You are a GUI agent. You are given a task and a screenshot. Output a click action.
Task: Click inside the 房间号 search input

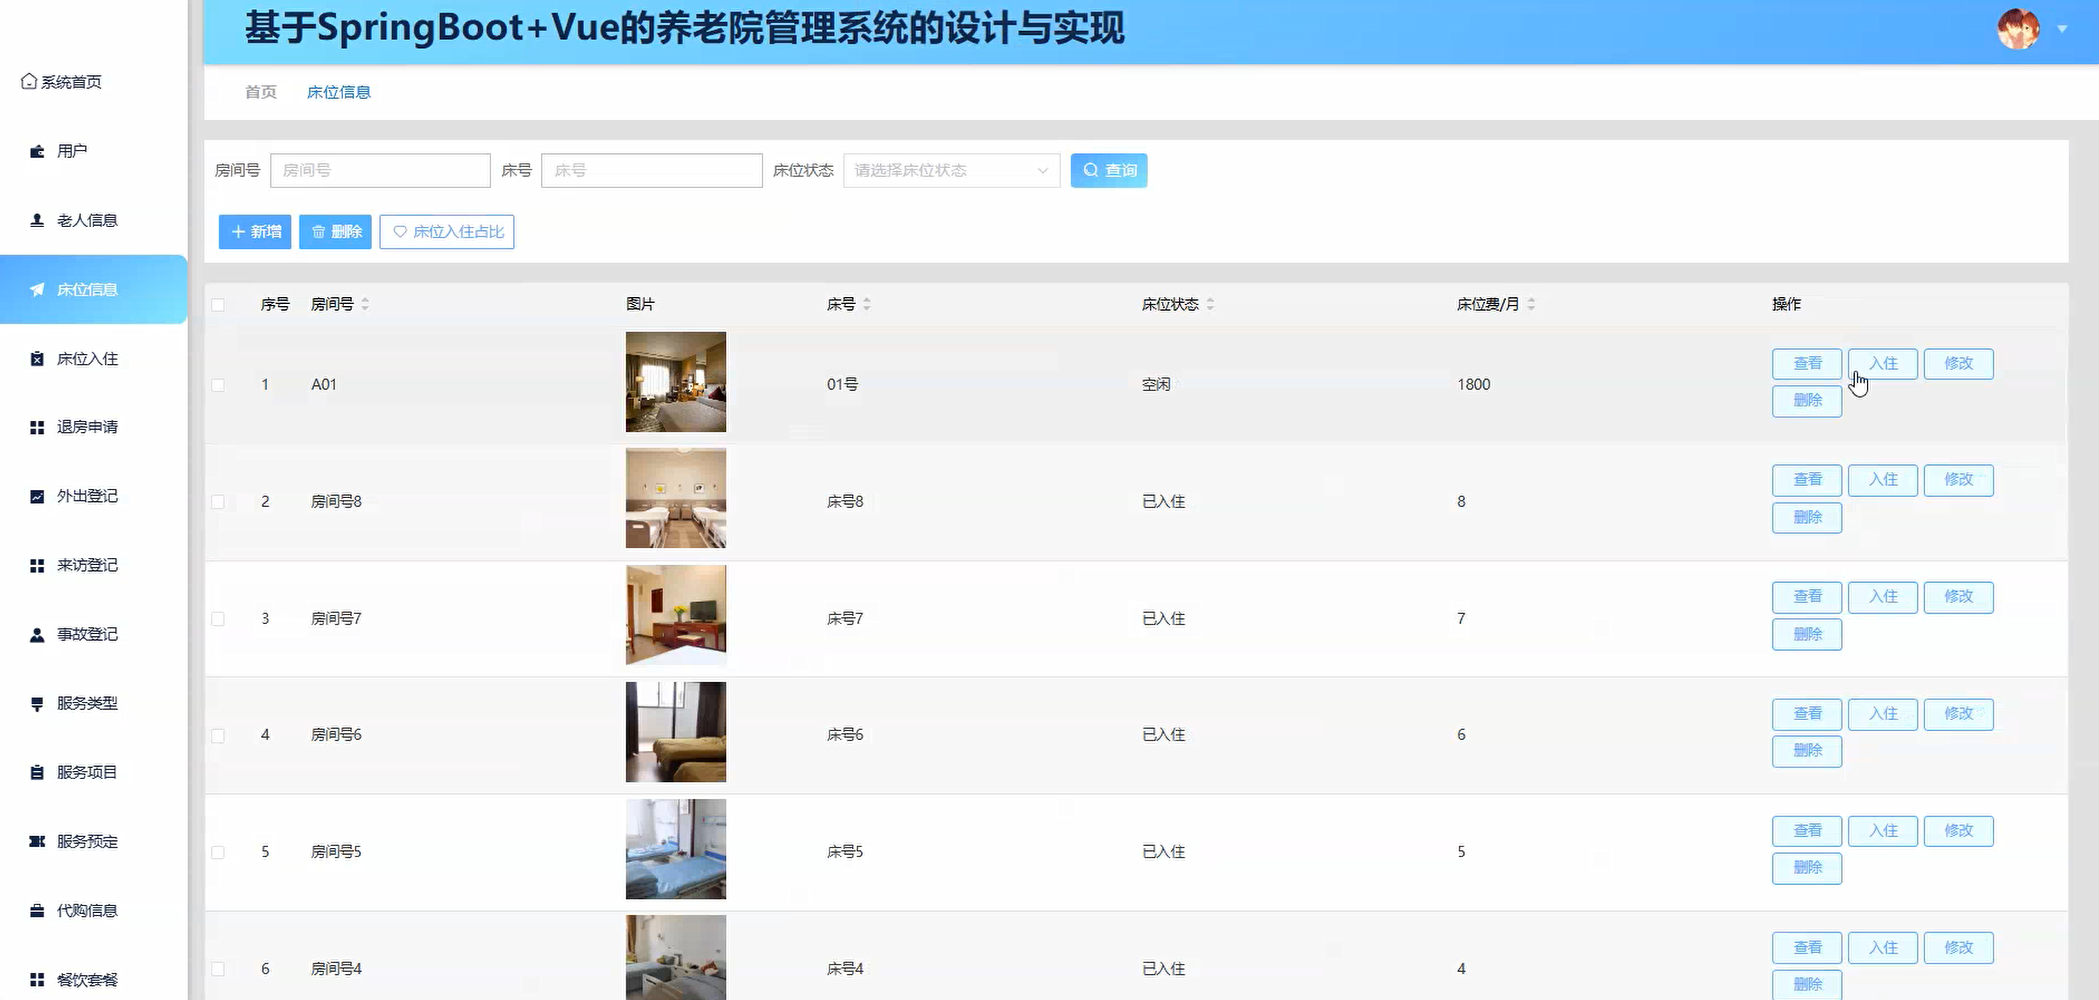(x=380, y=170)
